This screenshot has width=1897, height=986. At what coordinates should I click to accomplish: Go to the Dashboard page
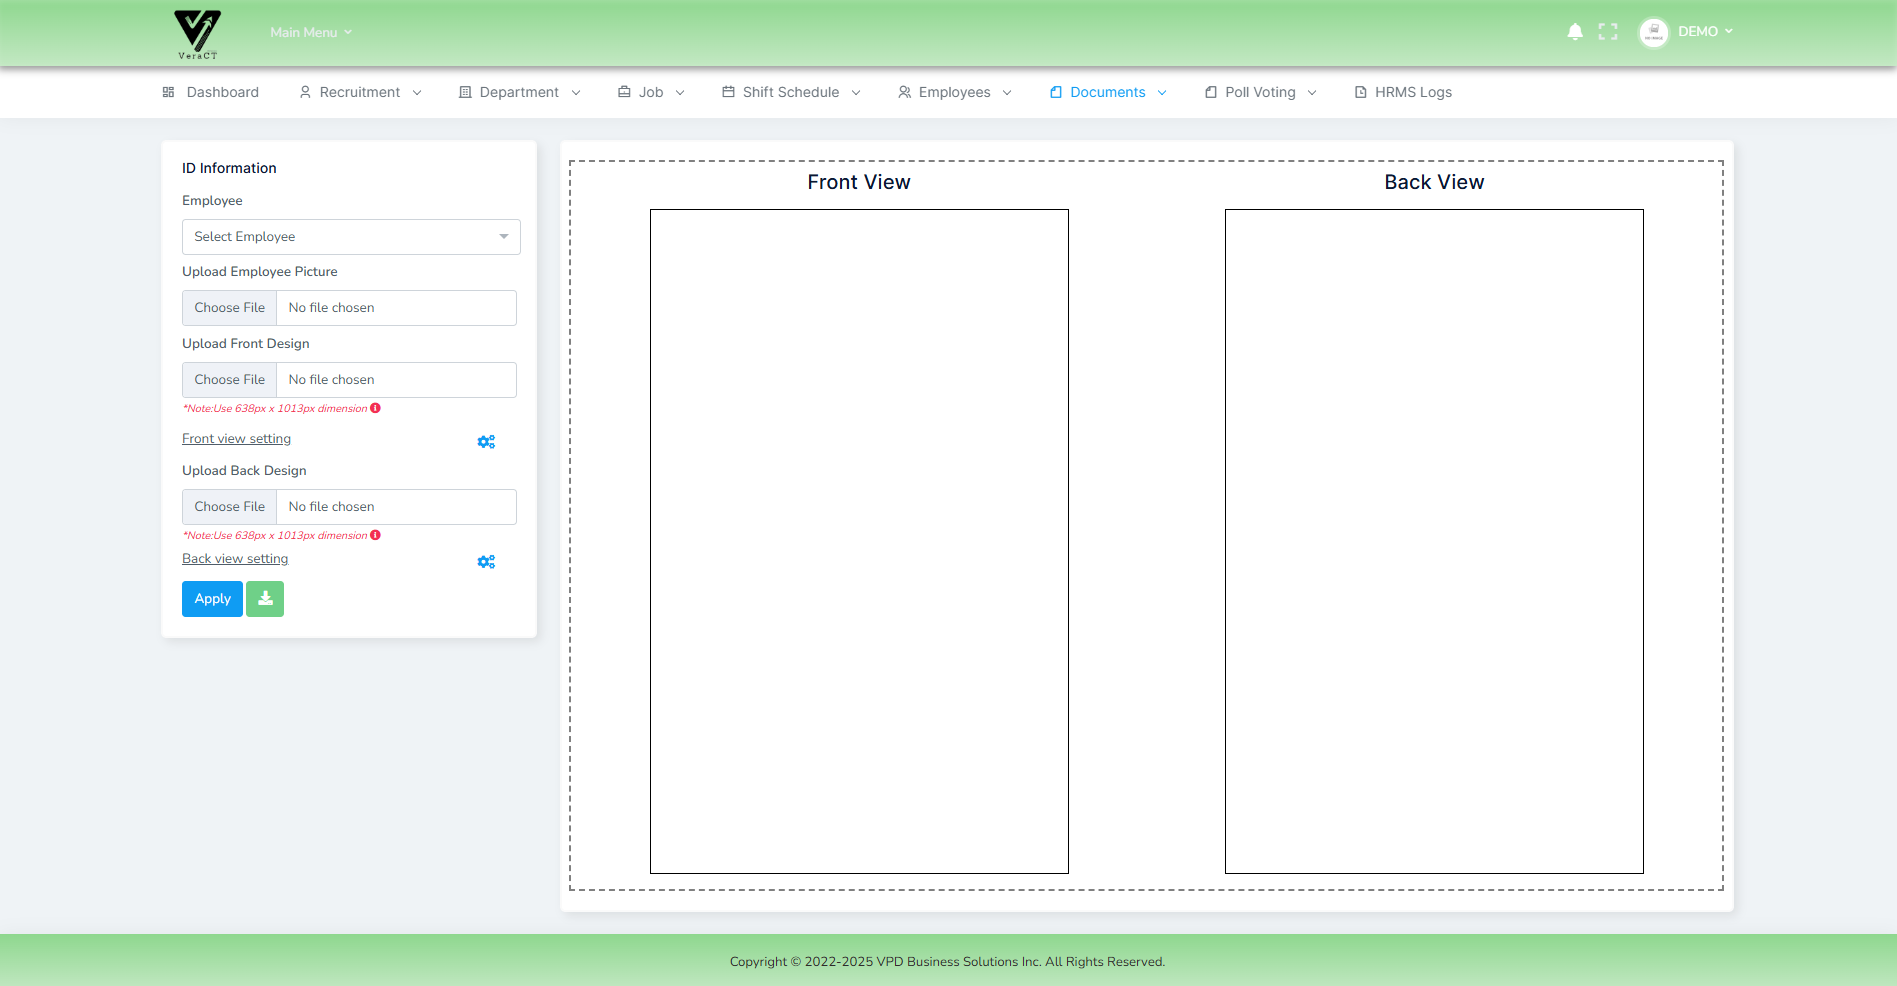(x=211, y=92)
